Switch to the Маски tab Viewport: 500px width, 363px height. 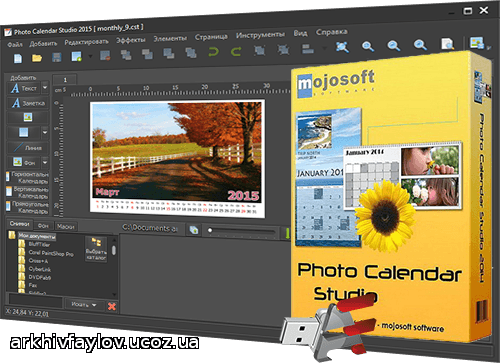(x=66, y=226)
